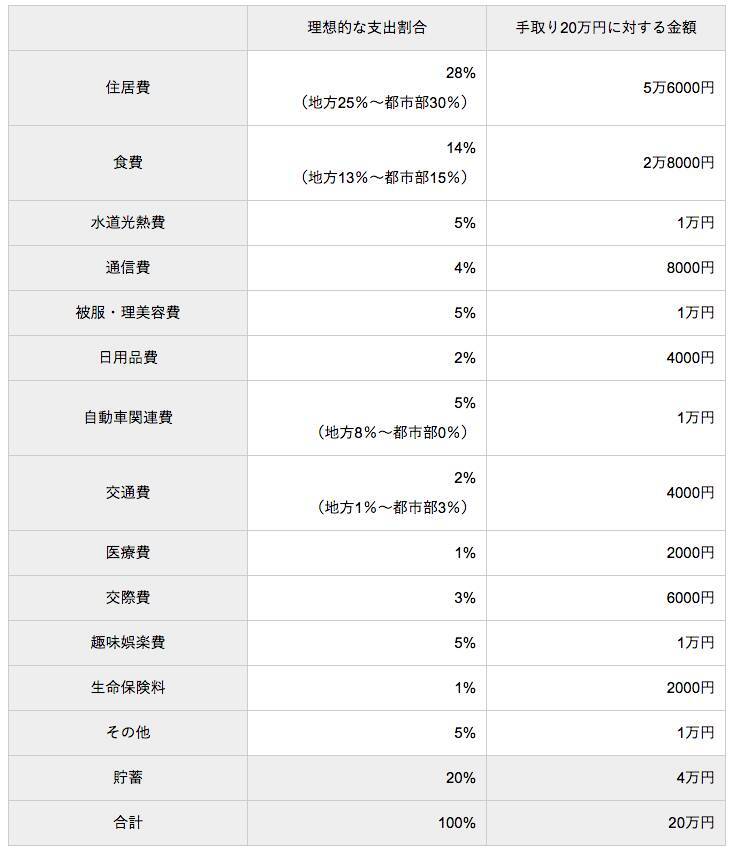Select the 趣味娯楽費 category cell
Screen dimensions: 734x853
128,643
